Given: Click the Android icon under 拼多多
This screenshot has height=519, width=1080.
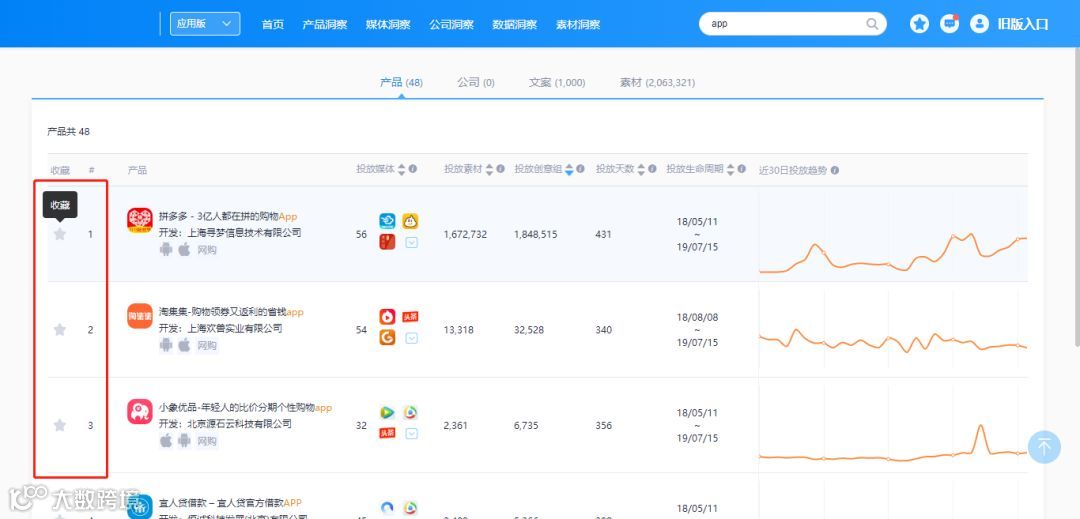Looking at the screenshot, I should [165, 249].
